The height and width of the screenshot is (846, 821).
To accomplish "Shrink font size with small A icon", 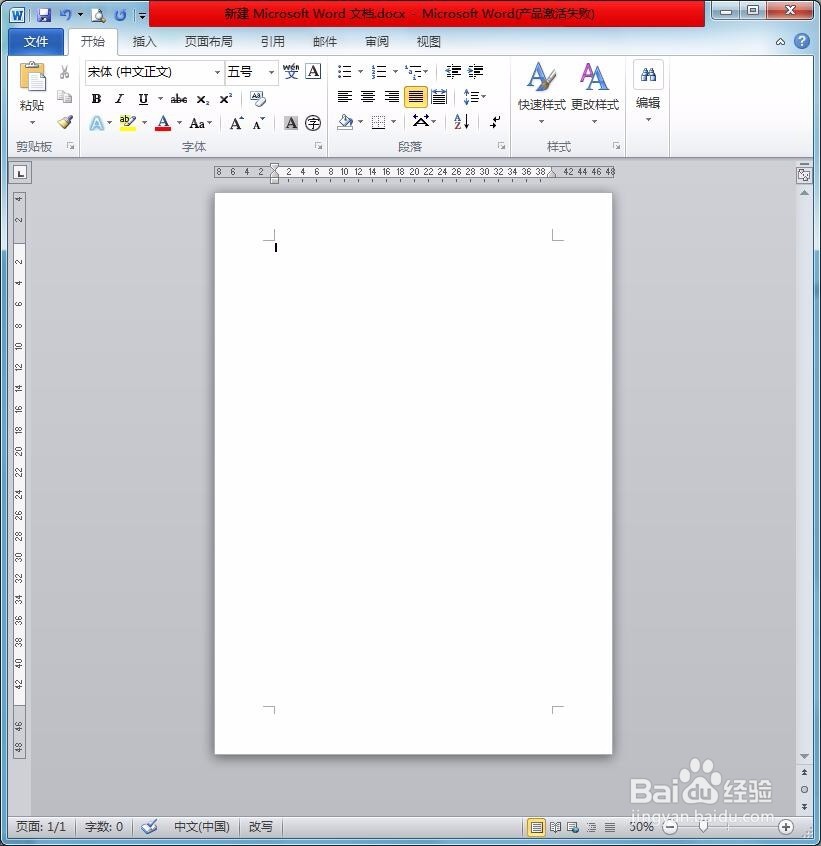I will pos(259,124).
